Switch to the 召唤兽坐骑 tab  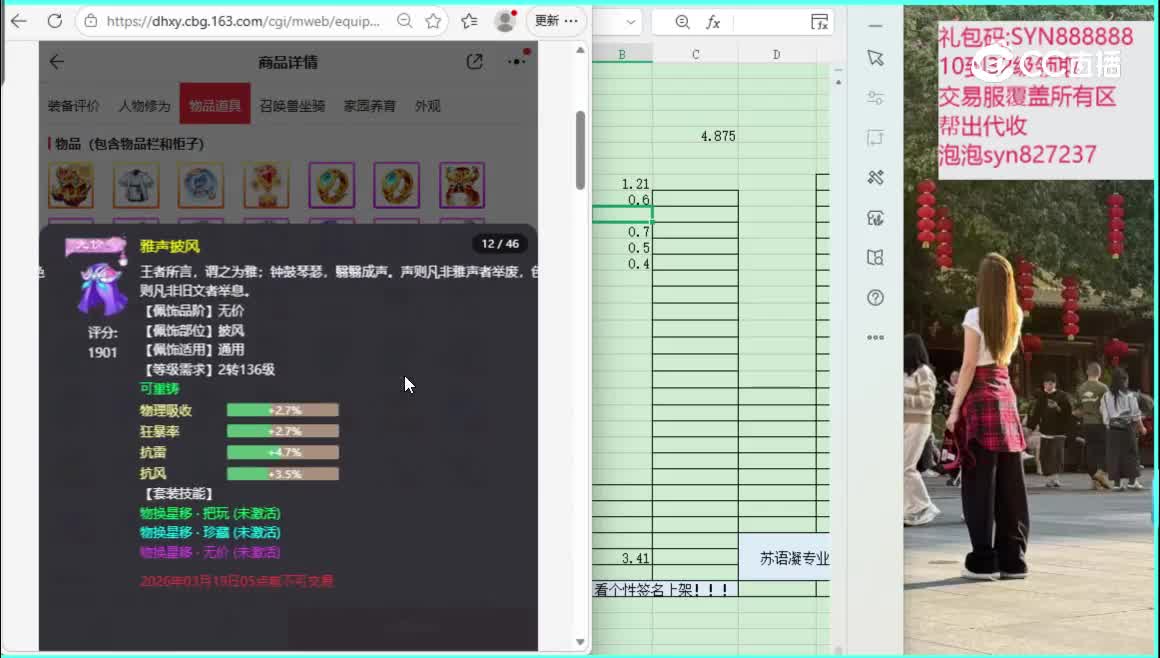(292, 106)
